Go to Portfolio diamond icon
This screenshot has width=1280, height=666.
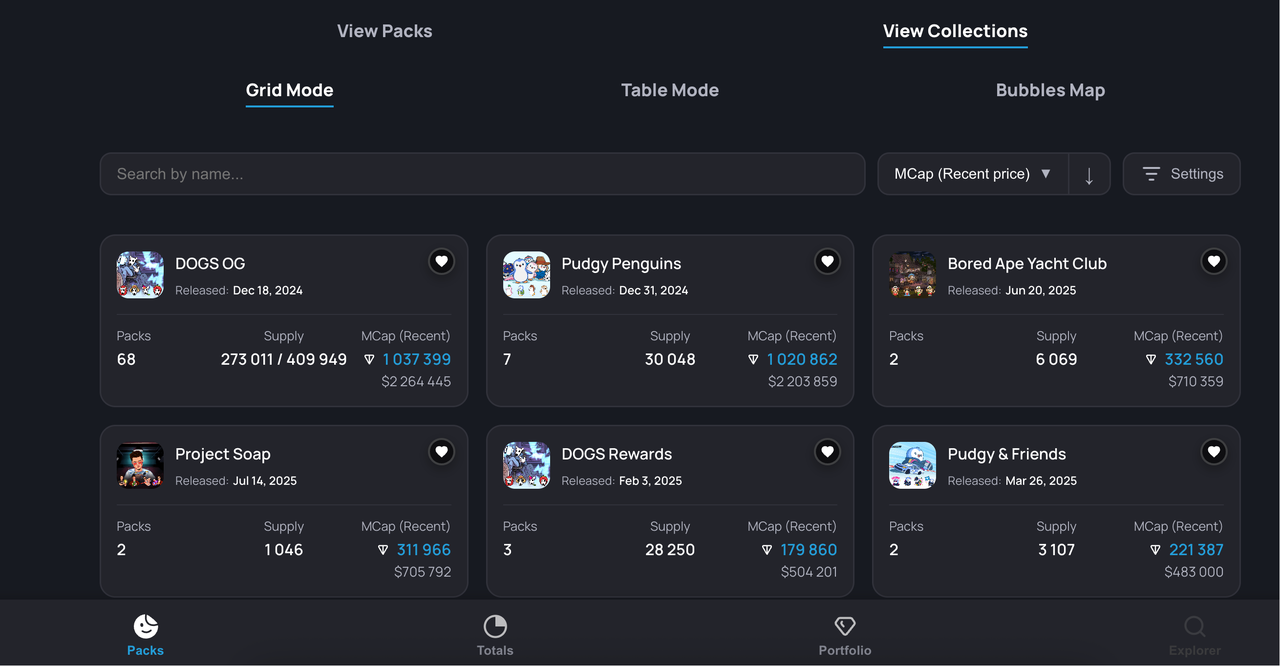click(x=845, y=627)
